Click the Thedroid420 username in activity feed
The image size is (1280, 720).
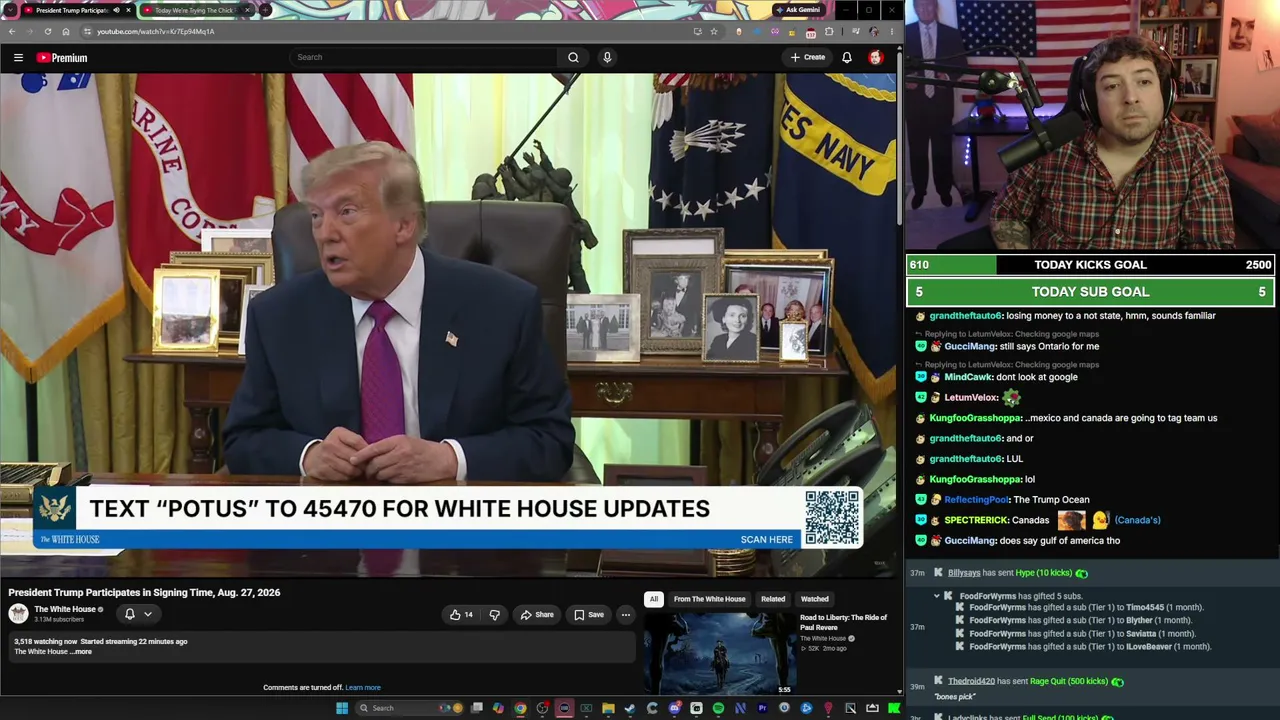pos(971,681)
